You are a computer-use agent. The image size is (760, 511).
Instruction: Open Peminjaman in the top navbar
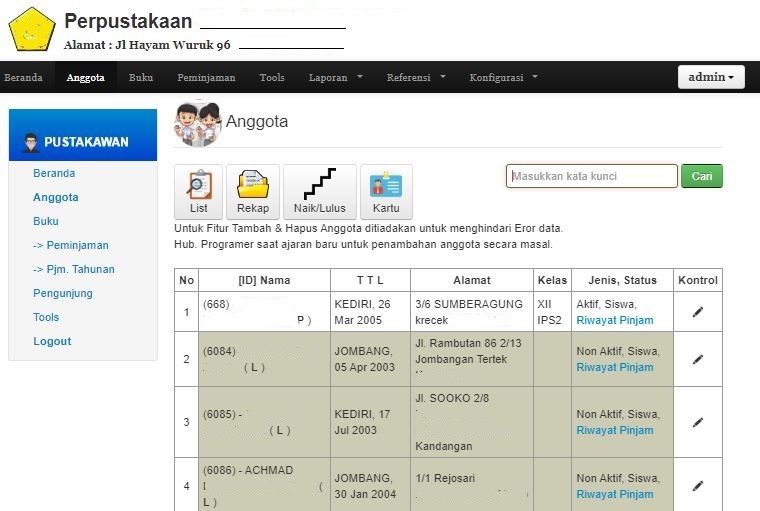206,77
